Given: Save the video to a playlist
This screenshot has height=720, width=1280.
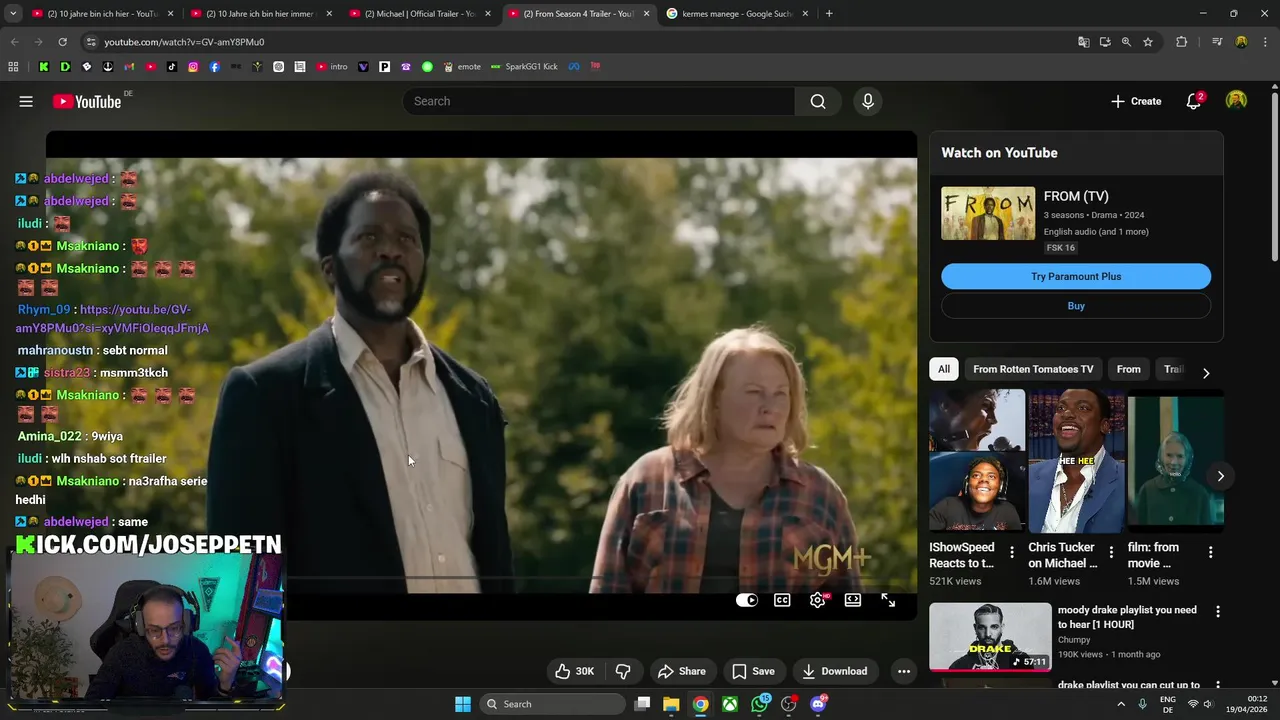Looking at the screenshot, I should (x=753, y=671).
